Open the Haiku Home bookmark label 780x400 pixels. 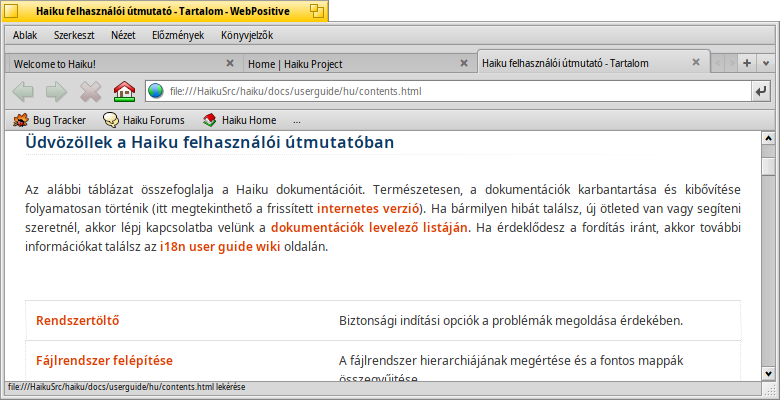coord(249,120)
